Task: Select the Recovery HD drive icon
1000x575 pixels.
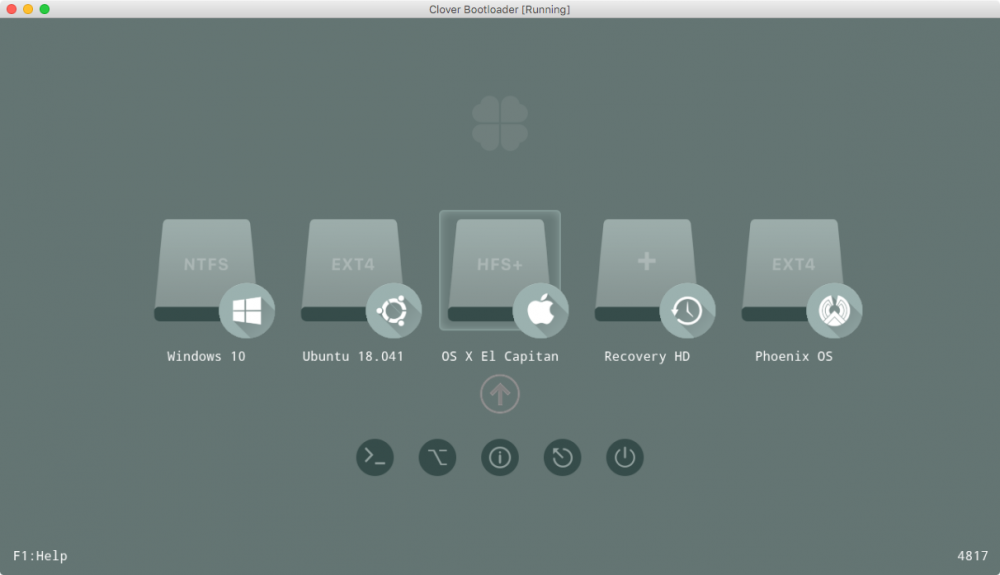Action: [x=654, y=279]
